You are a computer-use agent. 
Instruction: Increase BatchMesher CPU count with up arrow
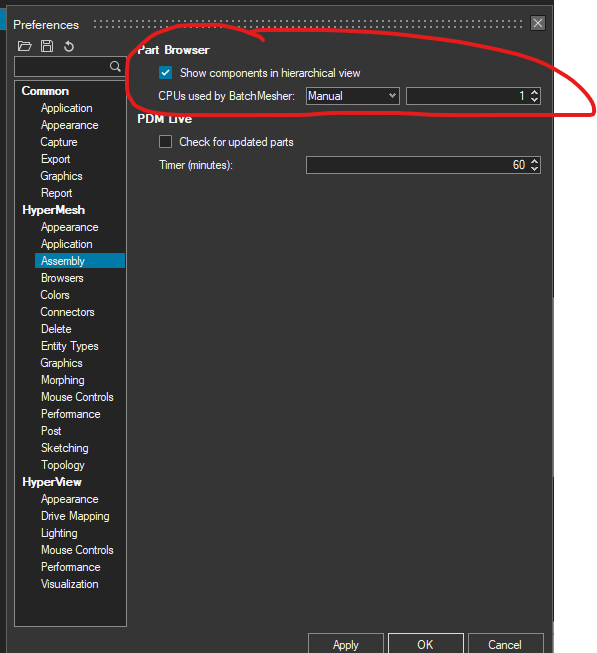pos(535,92)
